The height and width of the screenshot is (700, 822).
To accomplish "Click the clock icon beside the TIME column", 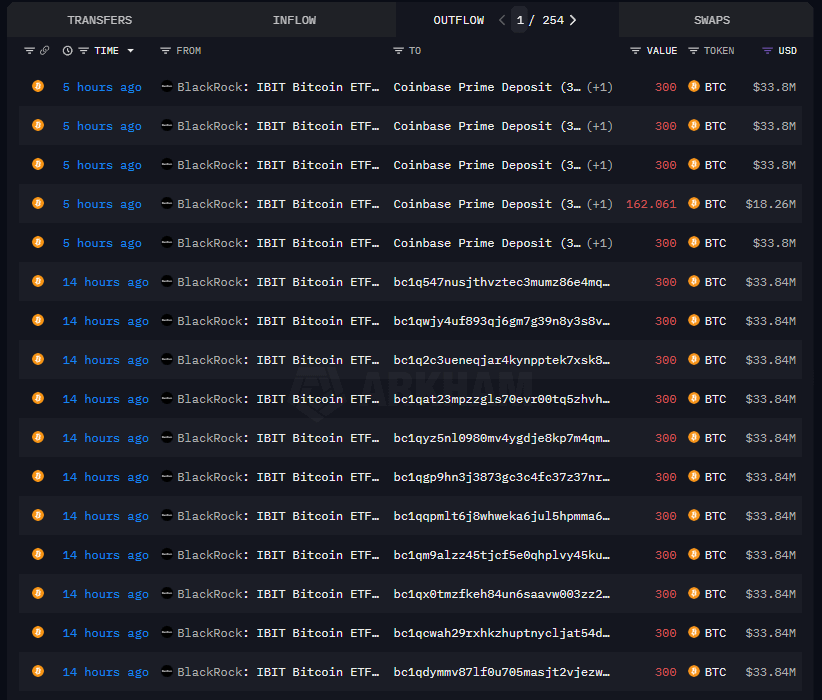I will click(x=67, y=50).
